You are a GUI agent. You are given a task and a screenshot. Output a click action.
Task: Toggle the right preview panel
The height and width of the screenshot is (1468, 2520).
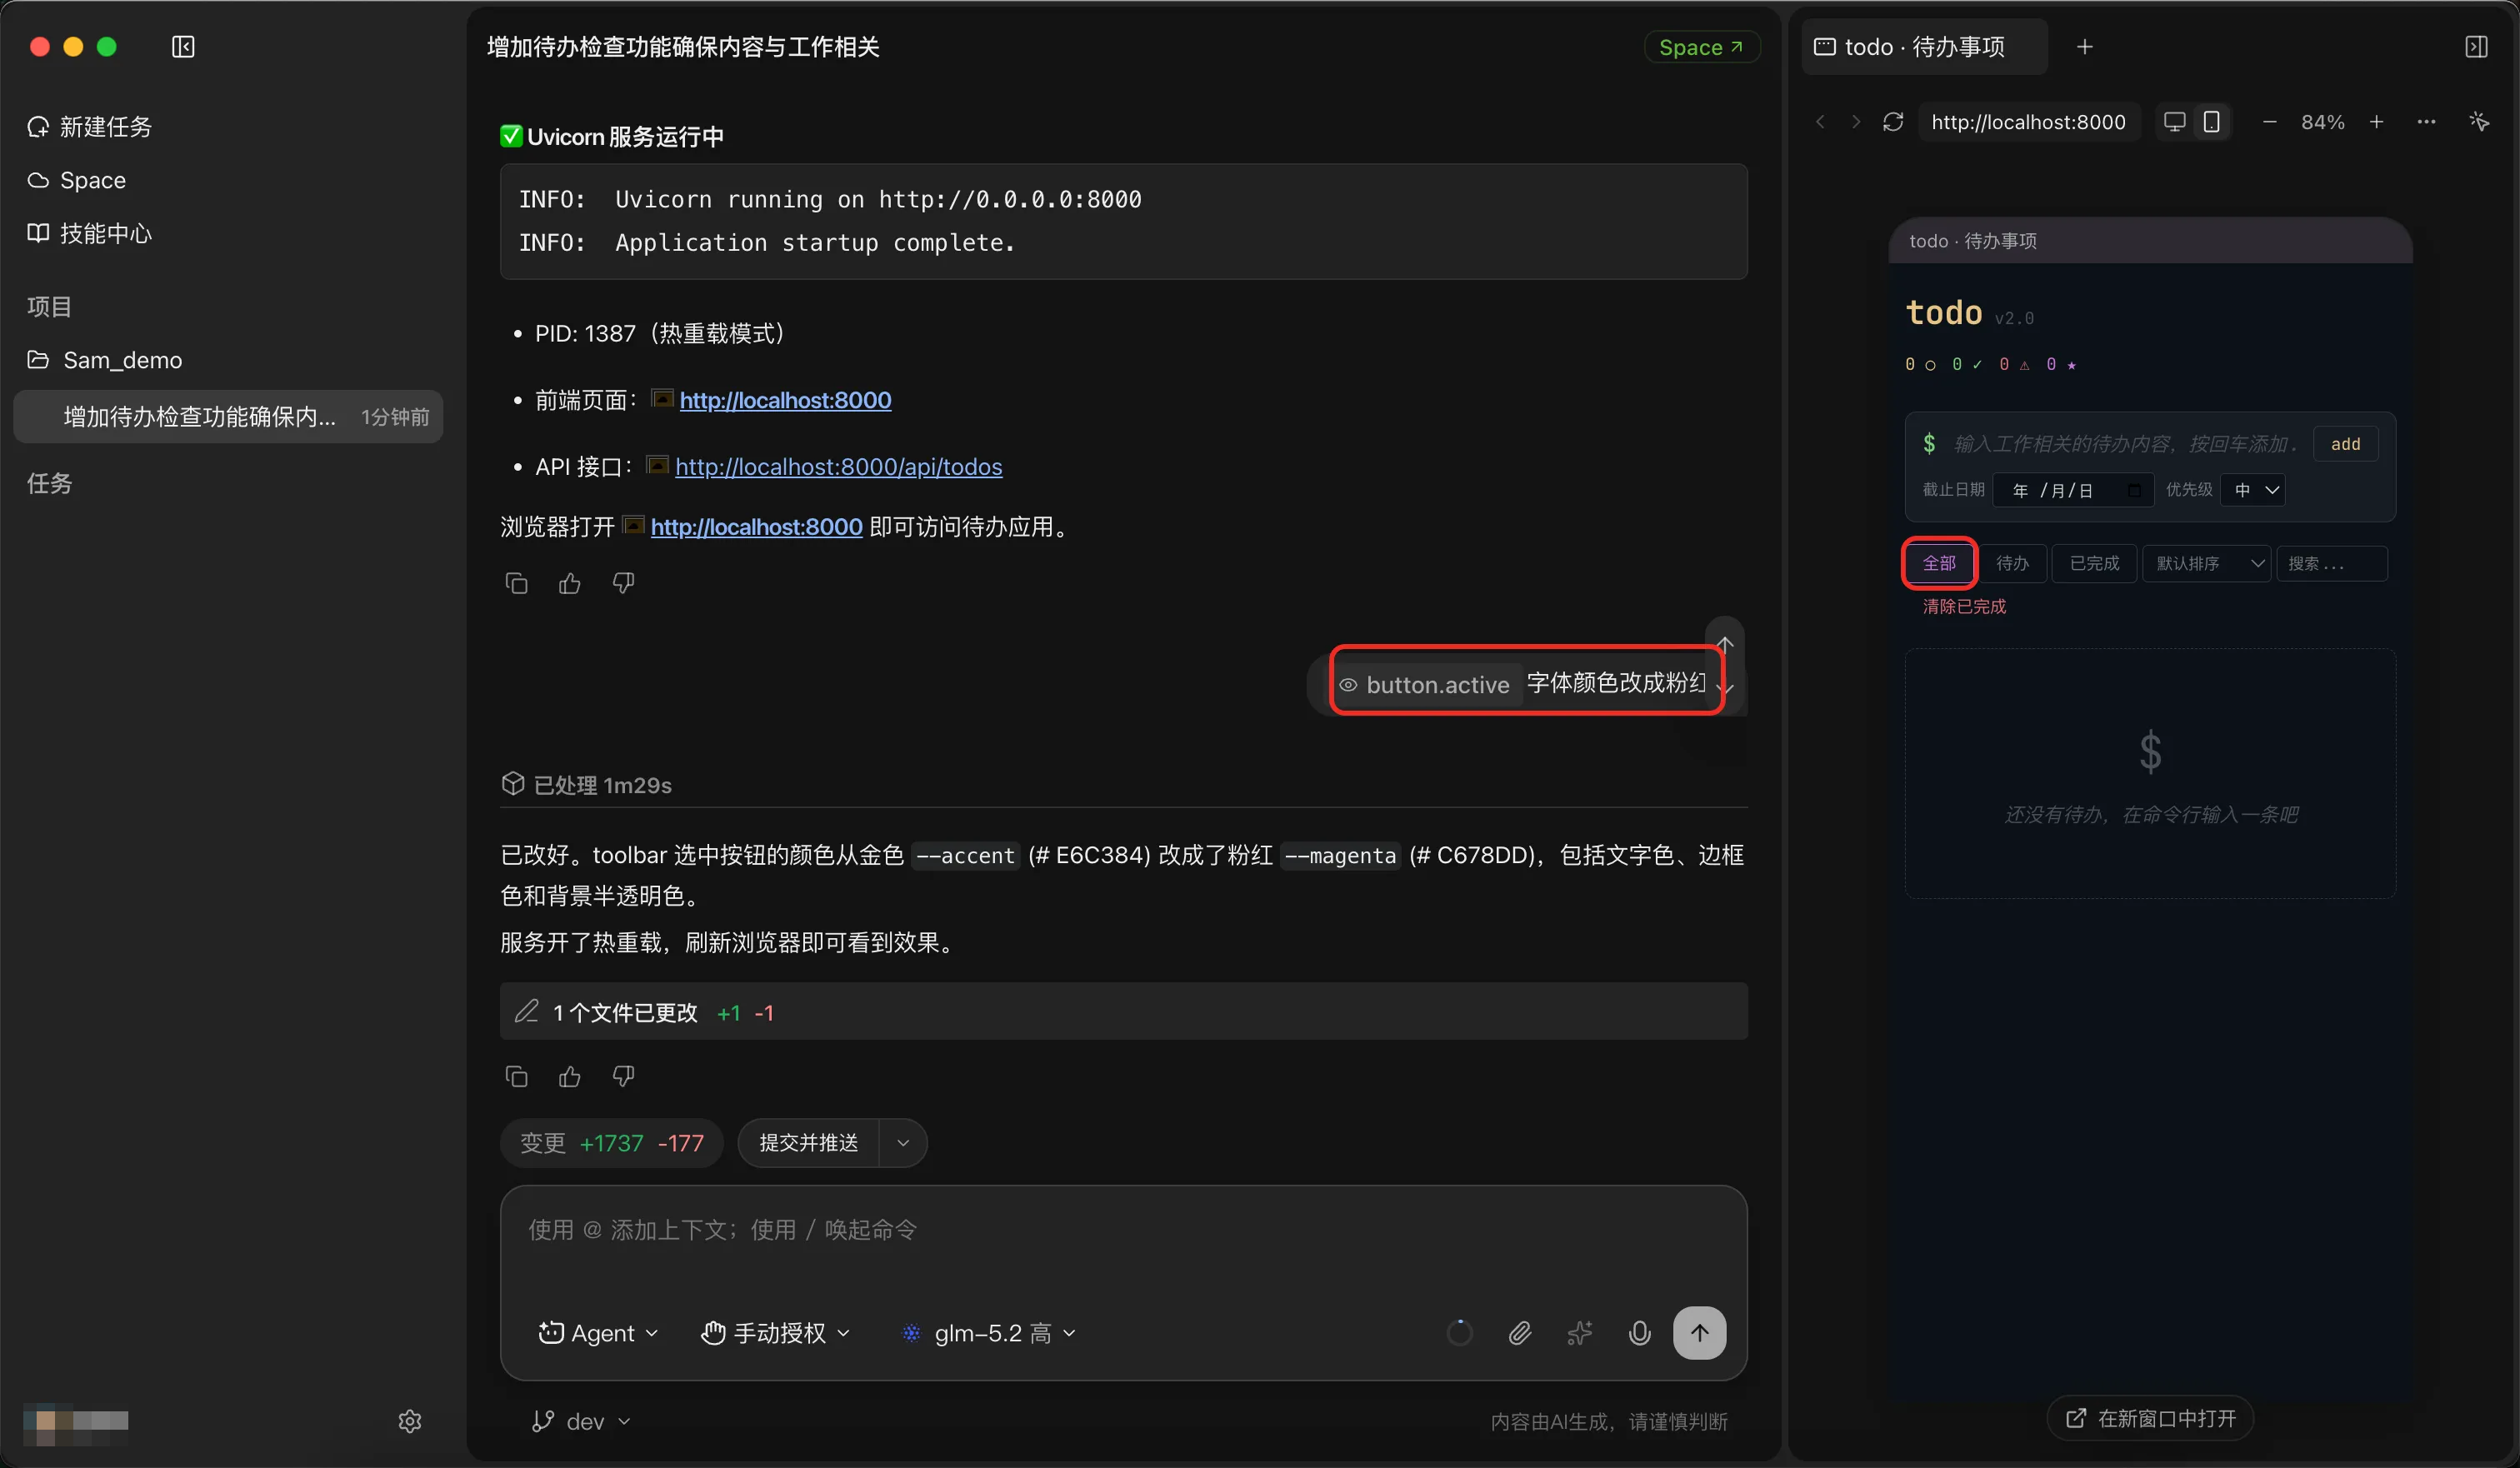pyautogui.click(x=2476, y=47)
